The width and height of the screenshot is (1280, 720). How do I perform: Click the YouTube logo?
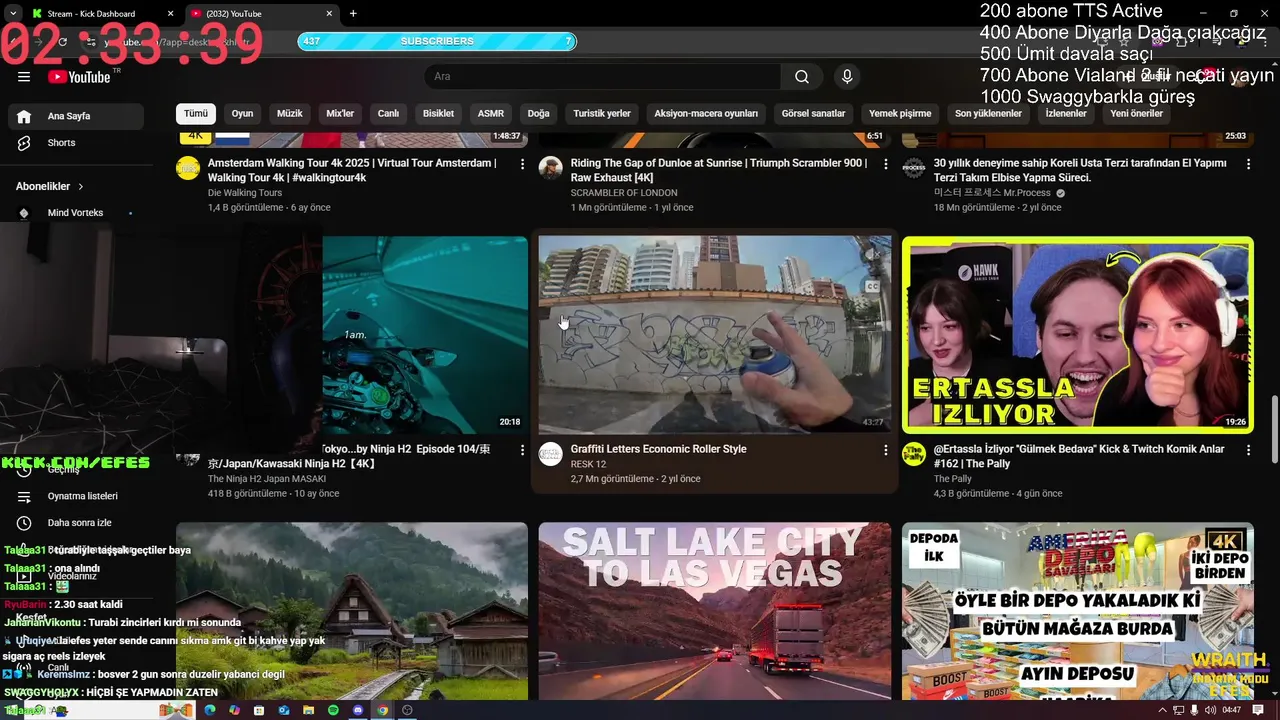point(79,77)
